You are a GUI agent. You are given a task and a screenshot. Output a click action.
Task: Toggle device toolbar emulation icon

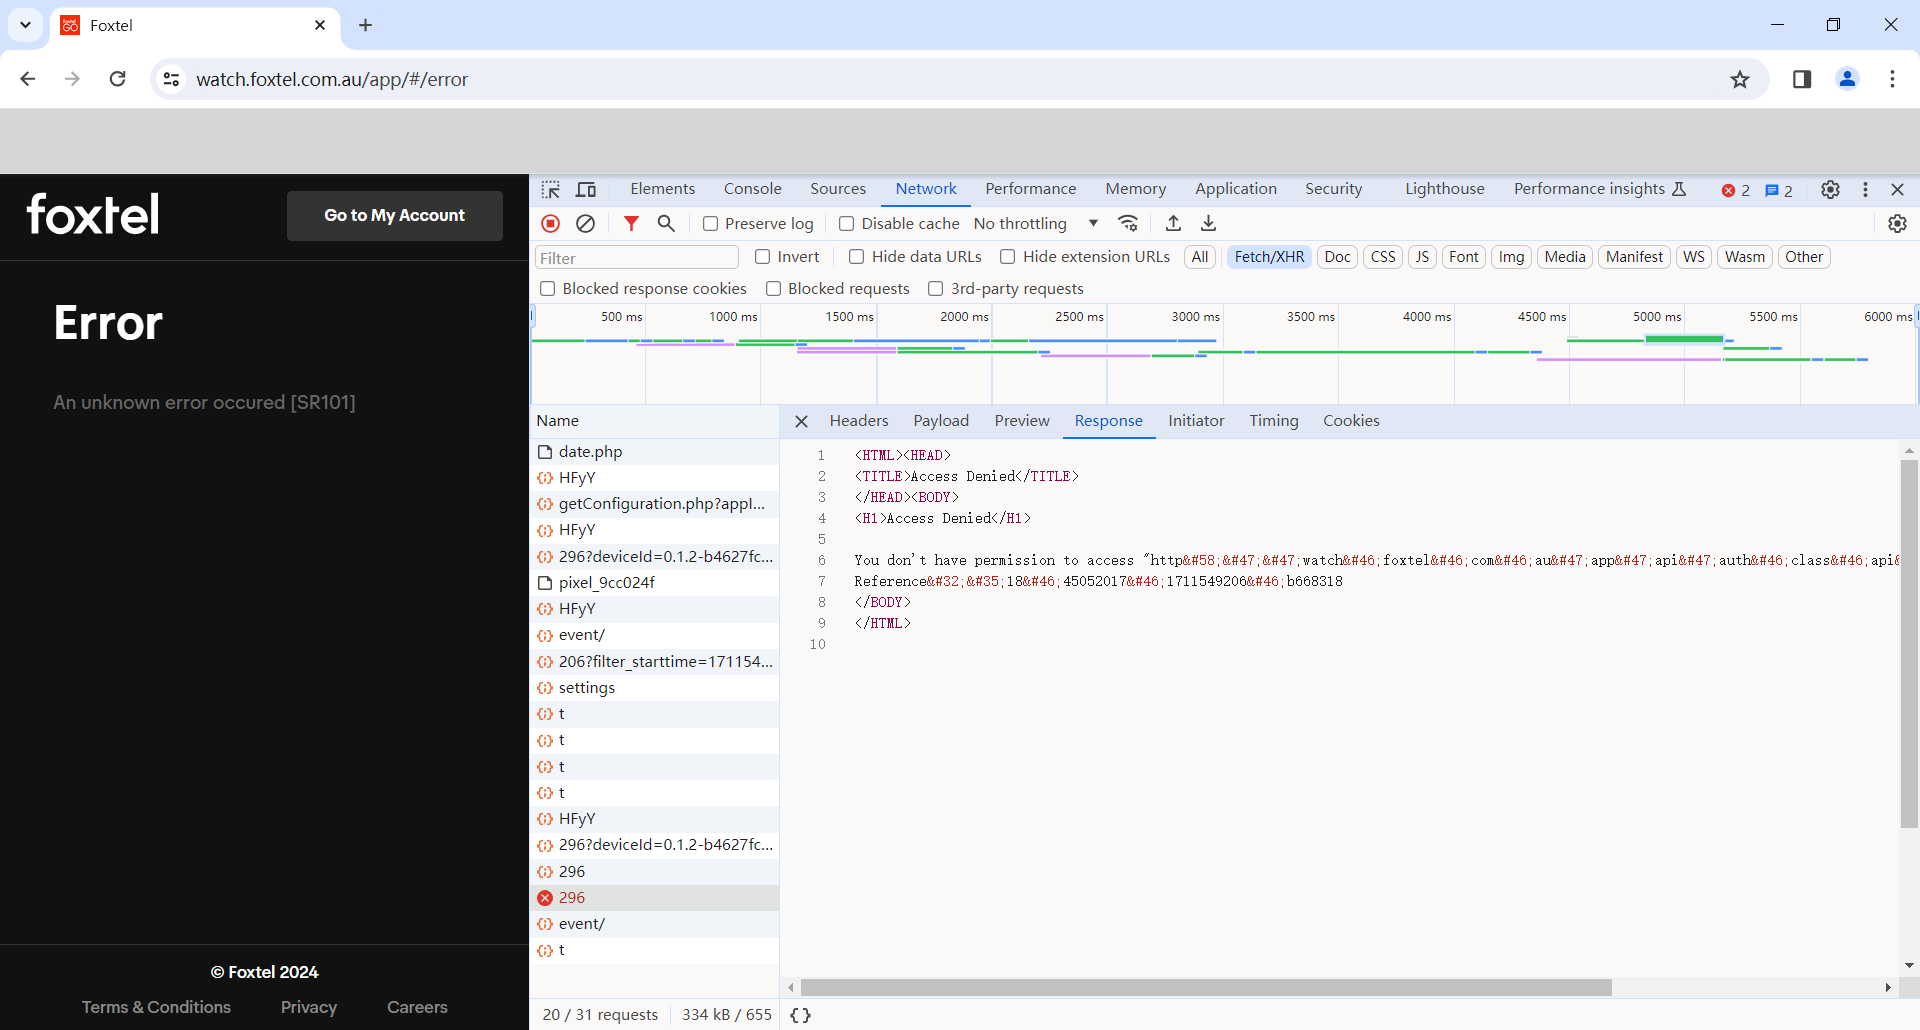click(586, 190)
